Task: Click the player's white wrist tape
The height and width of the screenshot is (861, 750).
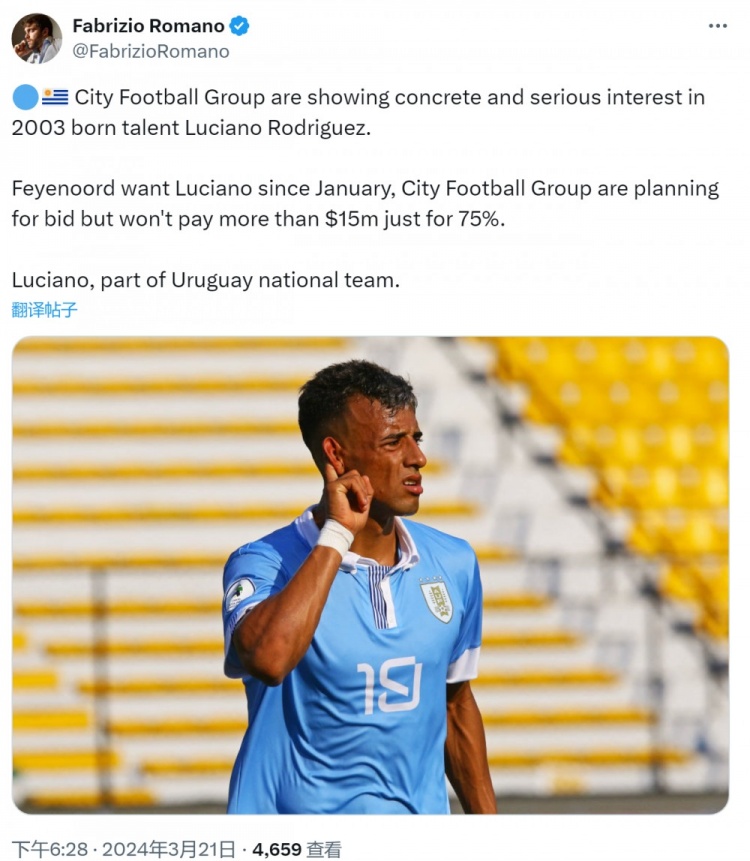Action: (x=335, y=535)
